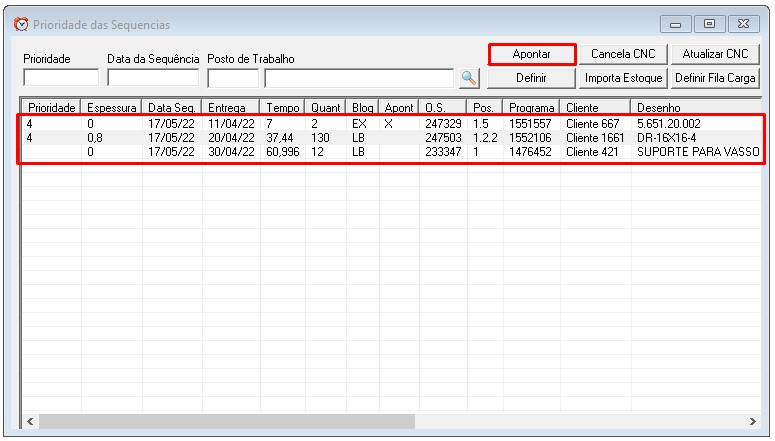
Task: Click the SUPORTE PARA VASSO cell
Action: (x=698, y=152)
